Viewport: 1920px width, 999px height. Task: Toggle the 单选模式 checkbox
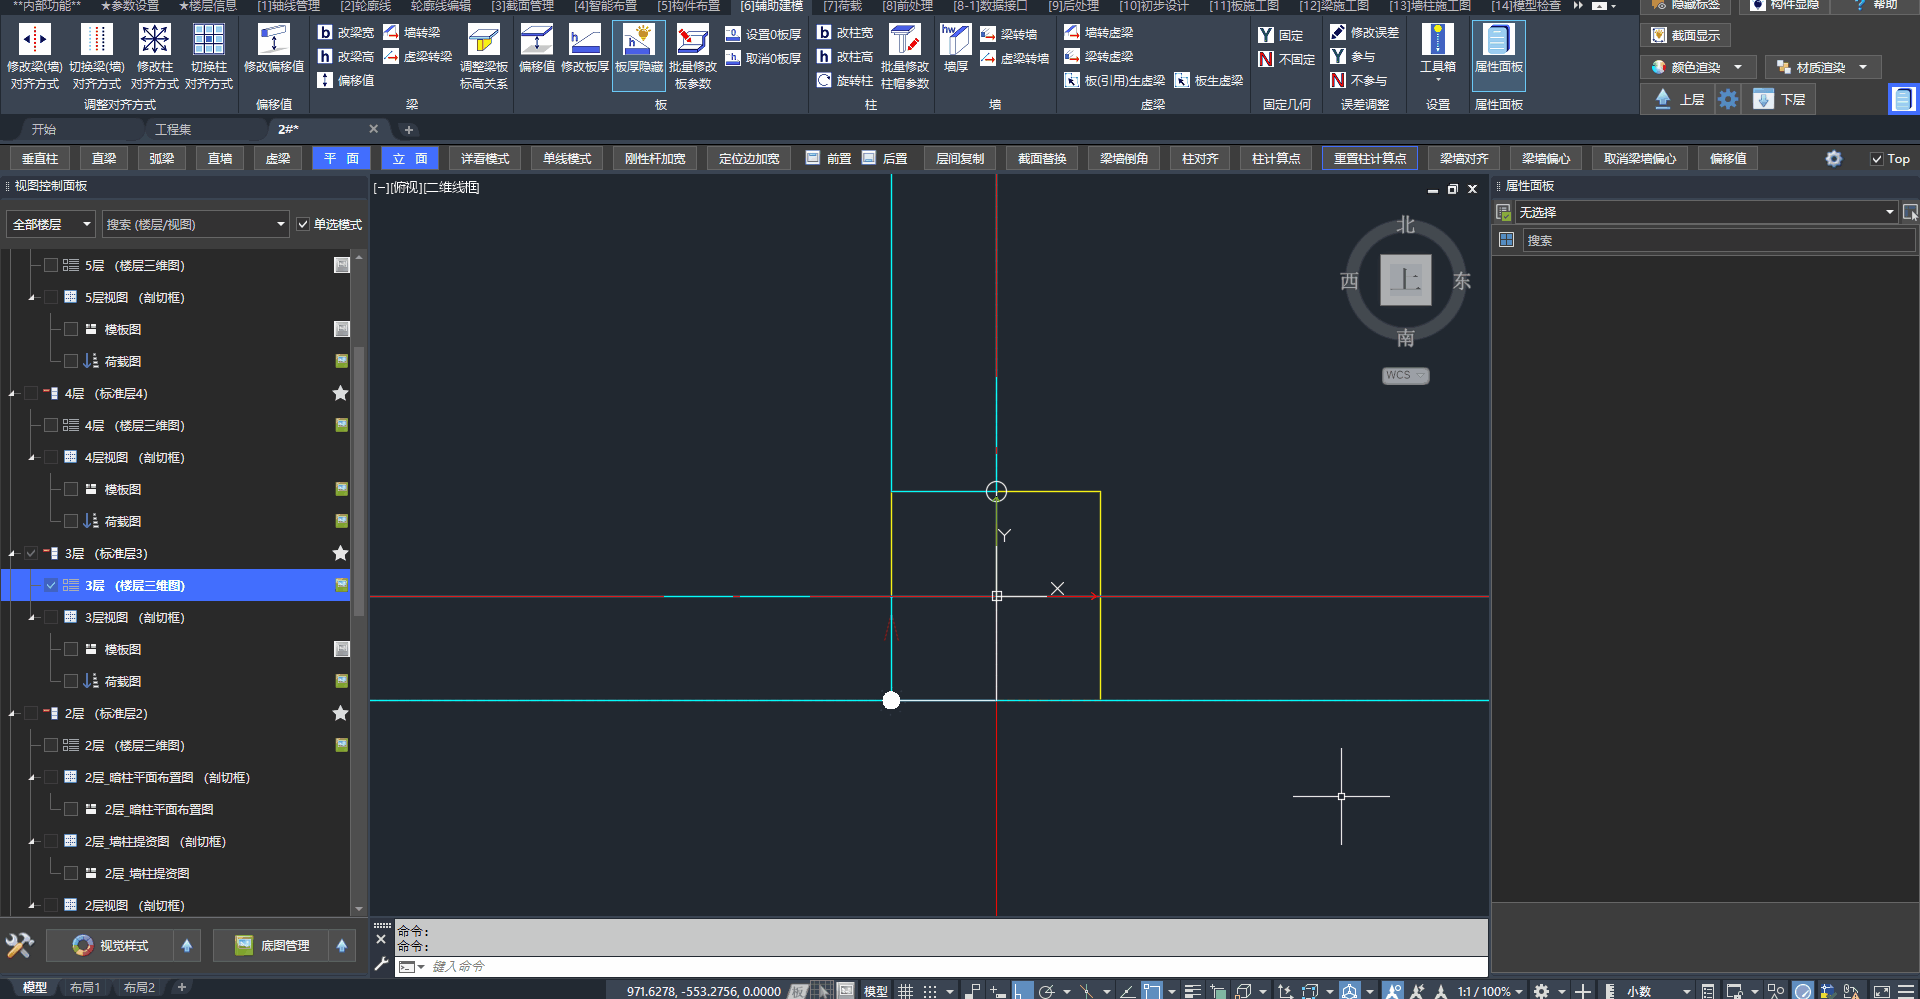[303, 225]
